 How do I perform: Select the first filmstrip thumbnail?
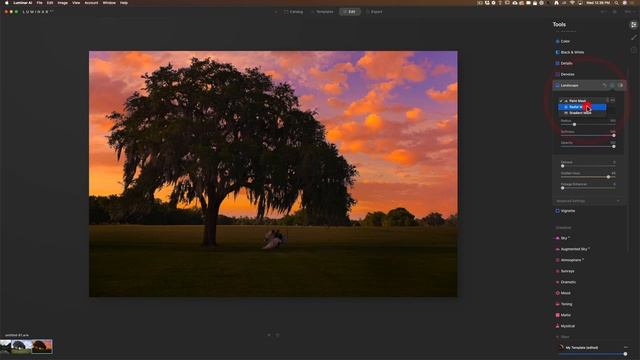click(x=5, y=347)
